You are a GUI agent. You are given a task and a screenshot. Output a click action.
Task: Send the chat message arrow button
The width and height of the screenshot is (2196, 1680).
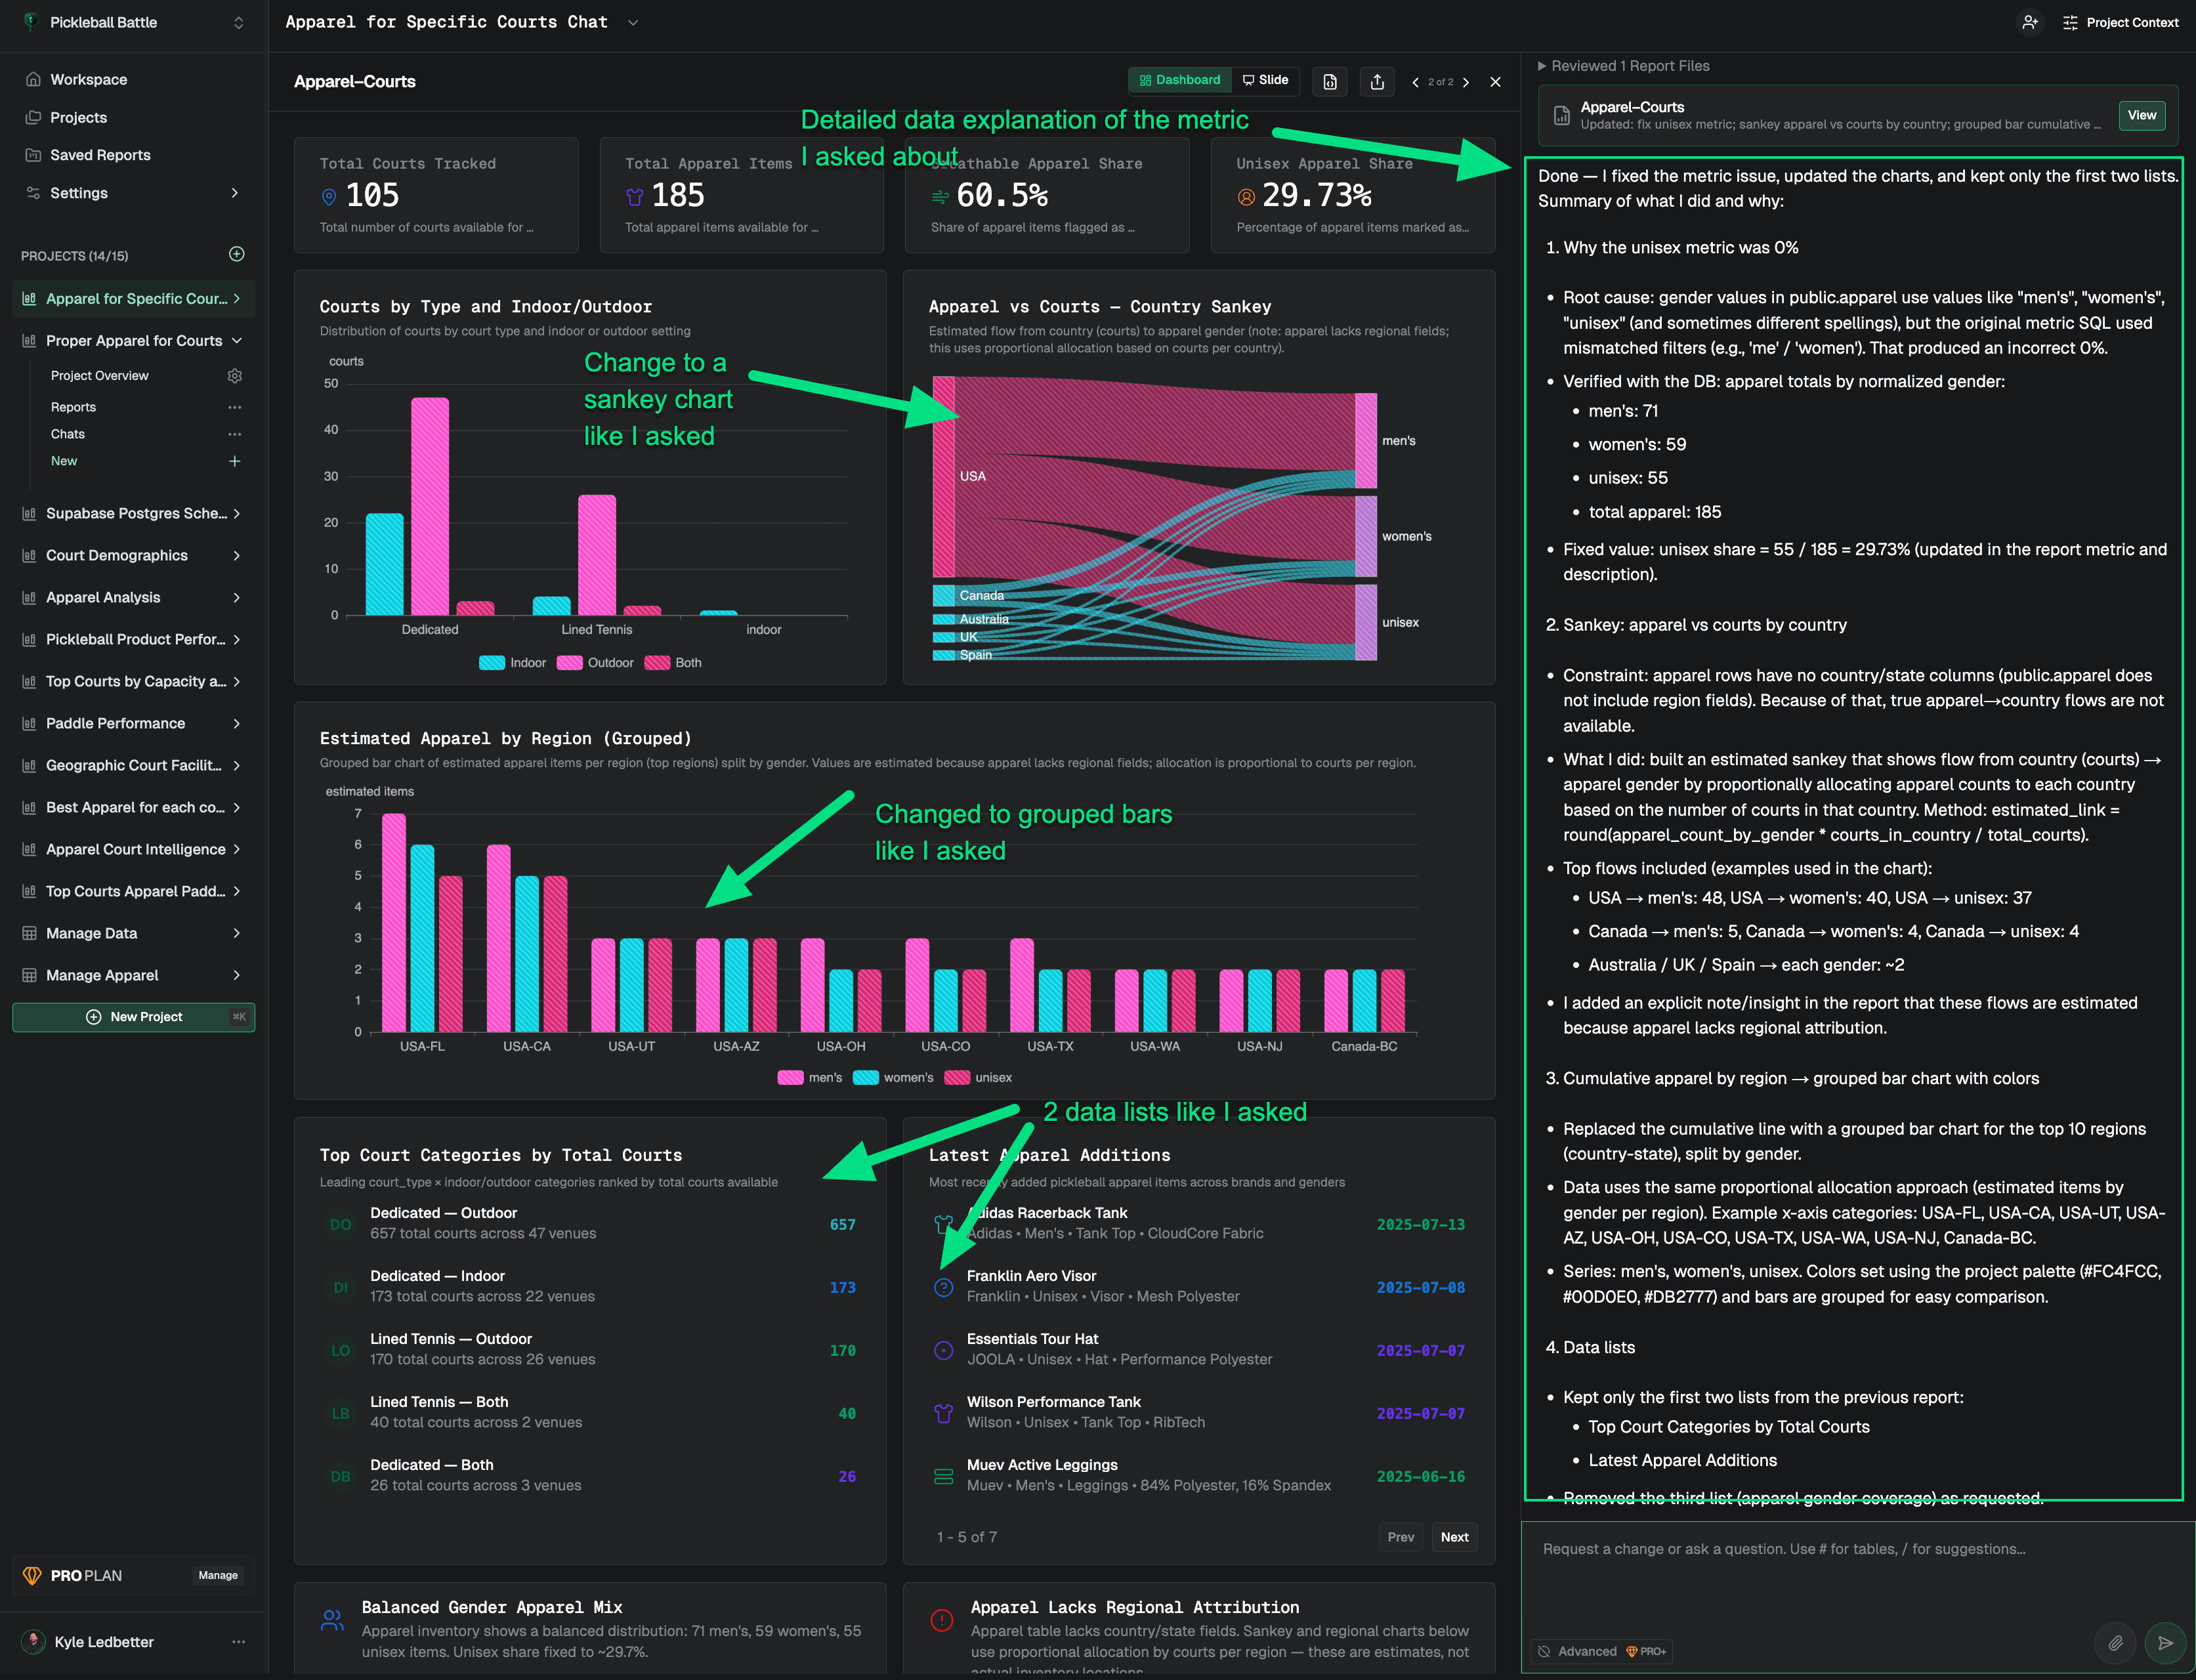click(2164, 1643)
